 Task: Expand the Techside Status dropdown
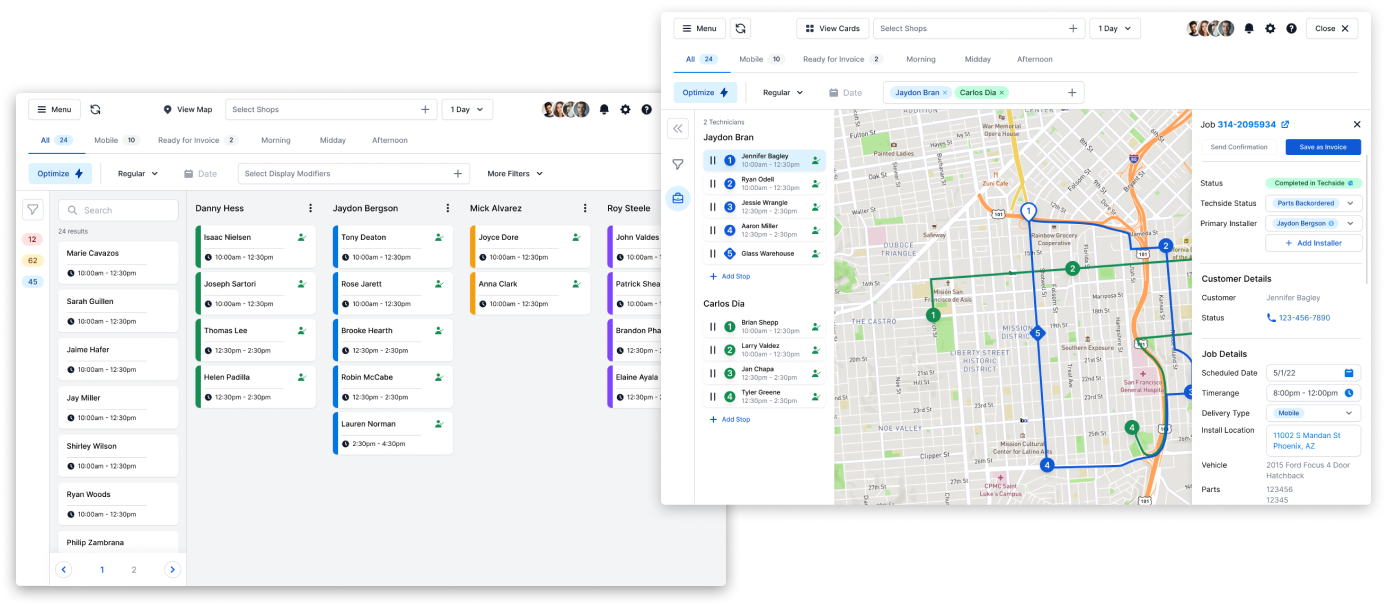coord(1350,203)
